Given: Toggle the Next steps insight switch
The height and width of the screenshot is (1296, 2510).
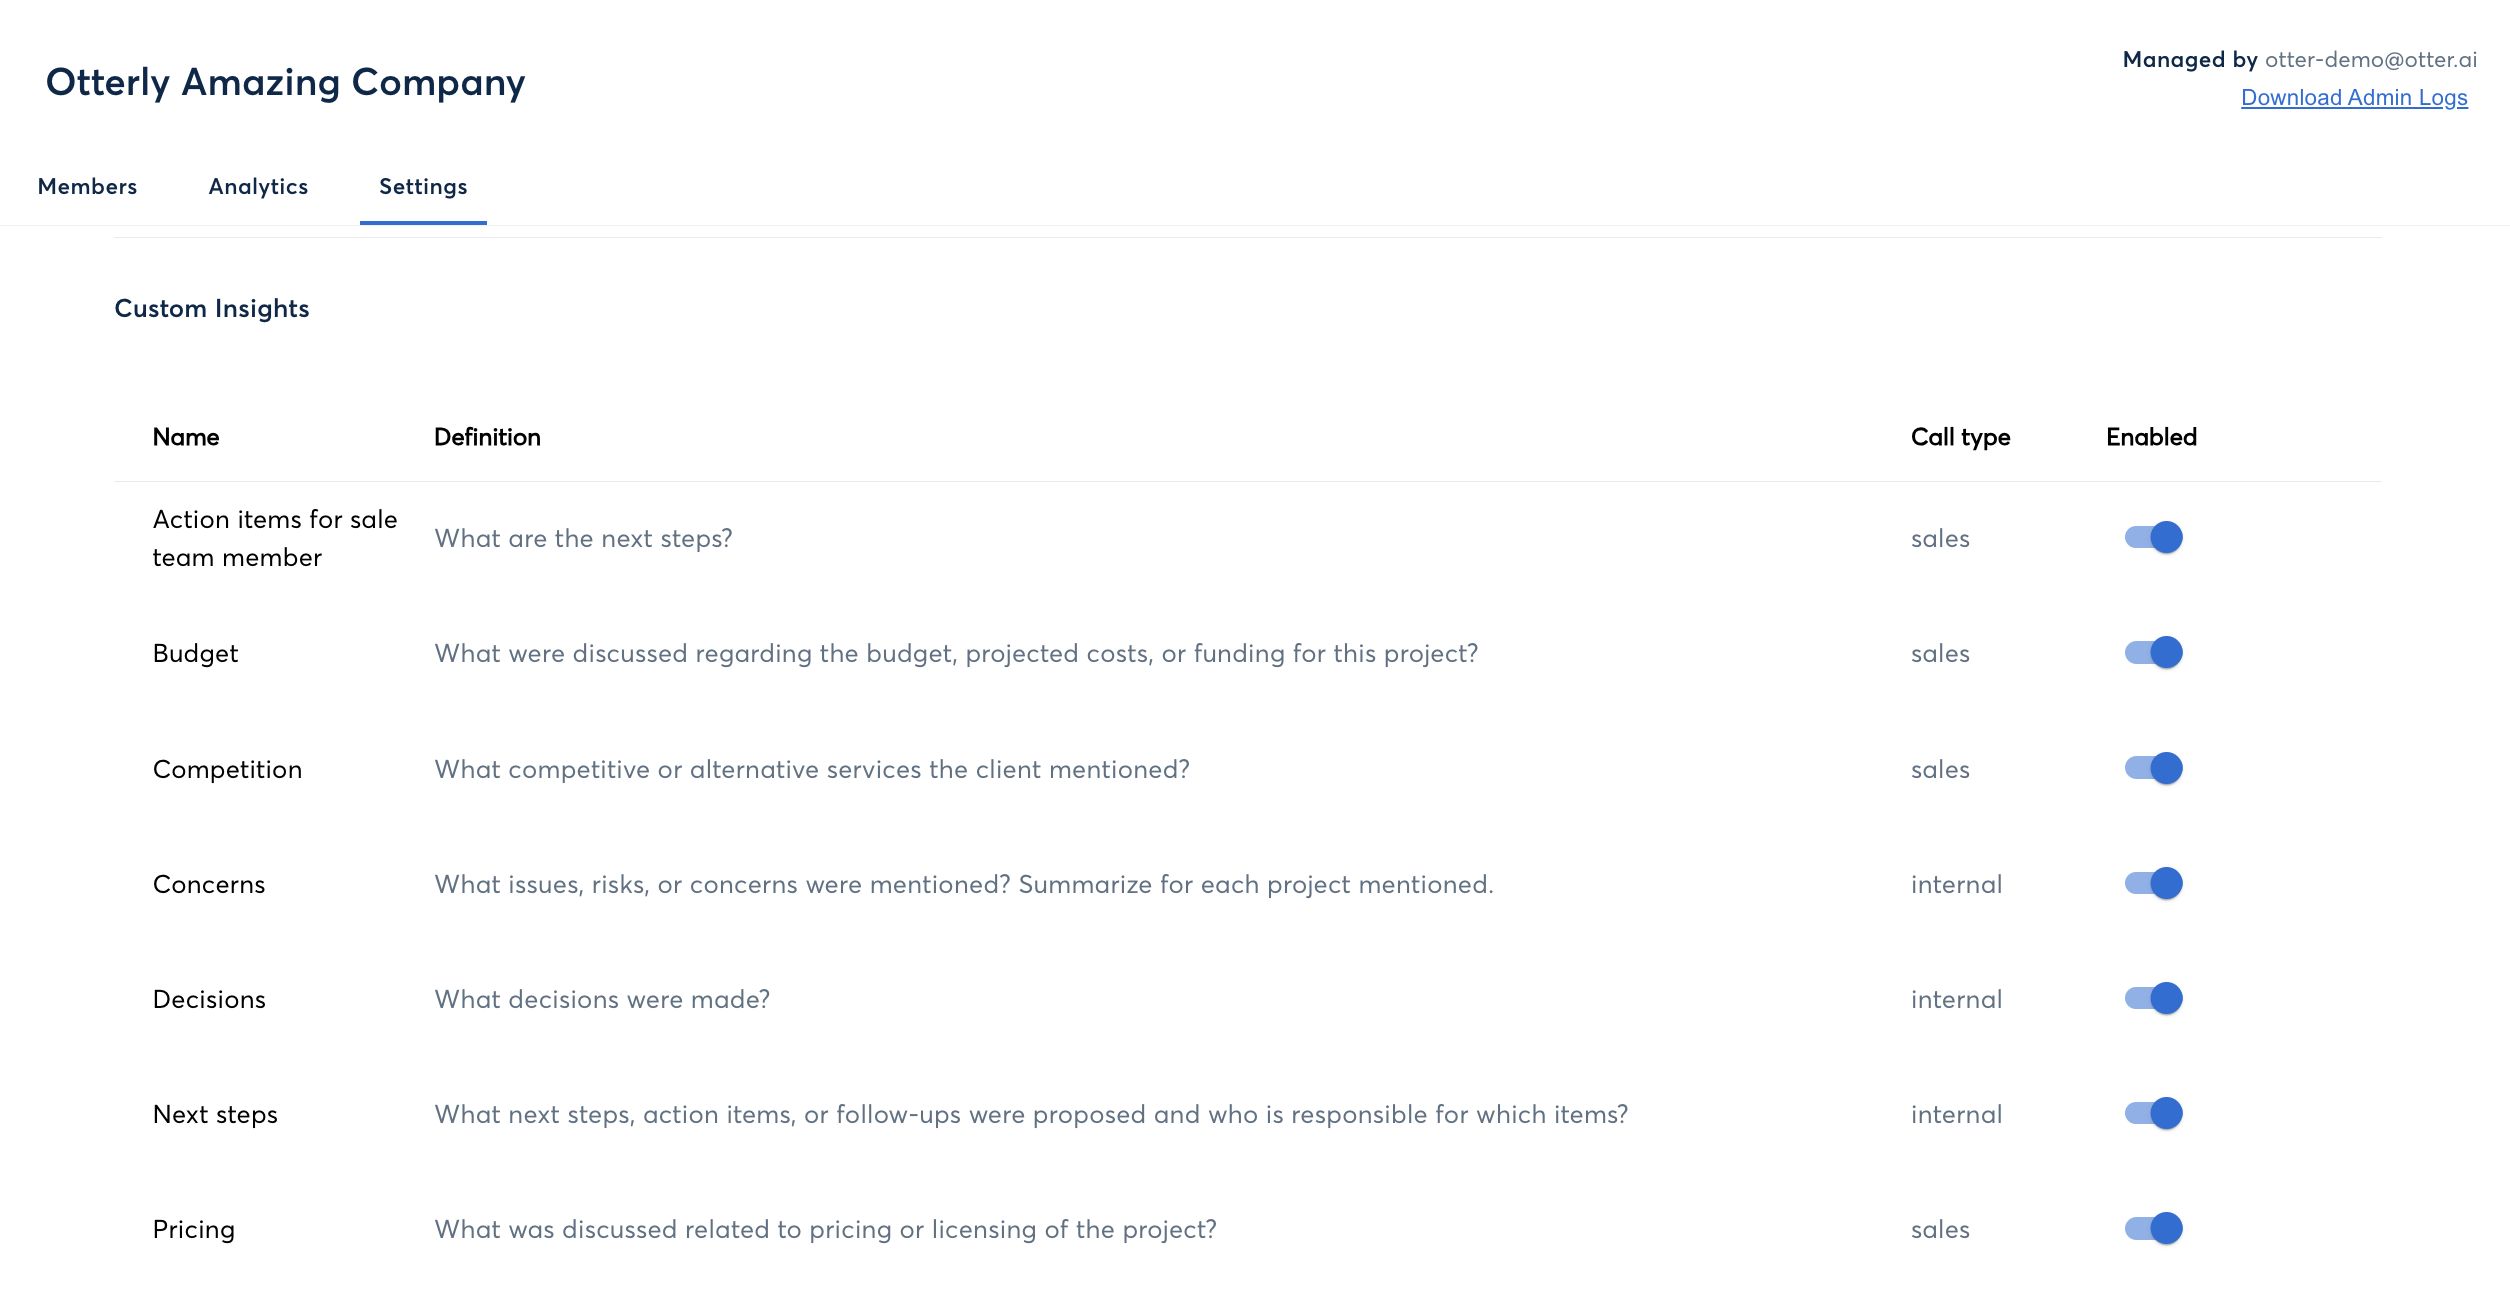Looking at the screenshot, I should [2154, 1114].
